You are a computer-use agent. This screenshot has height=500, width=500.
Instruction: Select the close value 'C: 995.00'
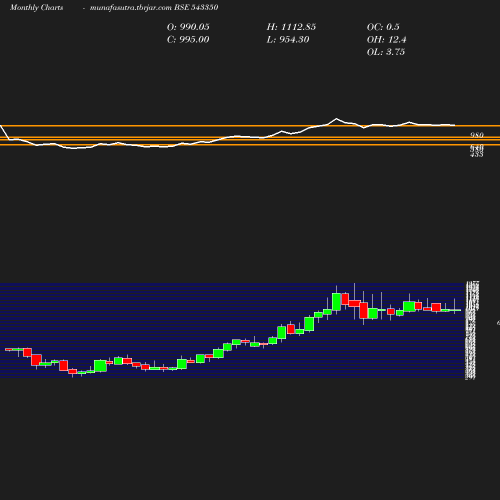tap(188, 40)
